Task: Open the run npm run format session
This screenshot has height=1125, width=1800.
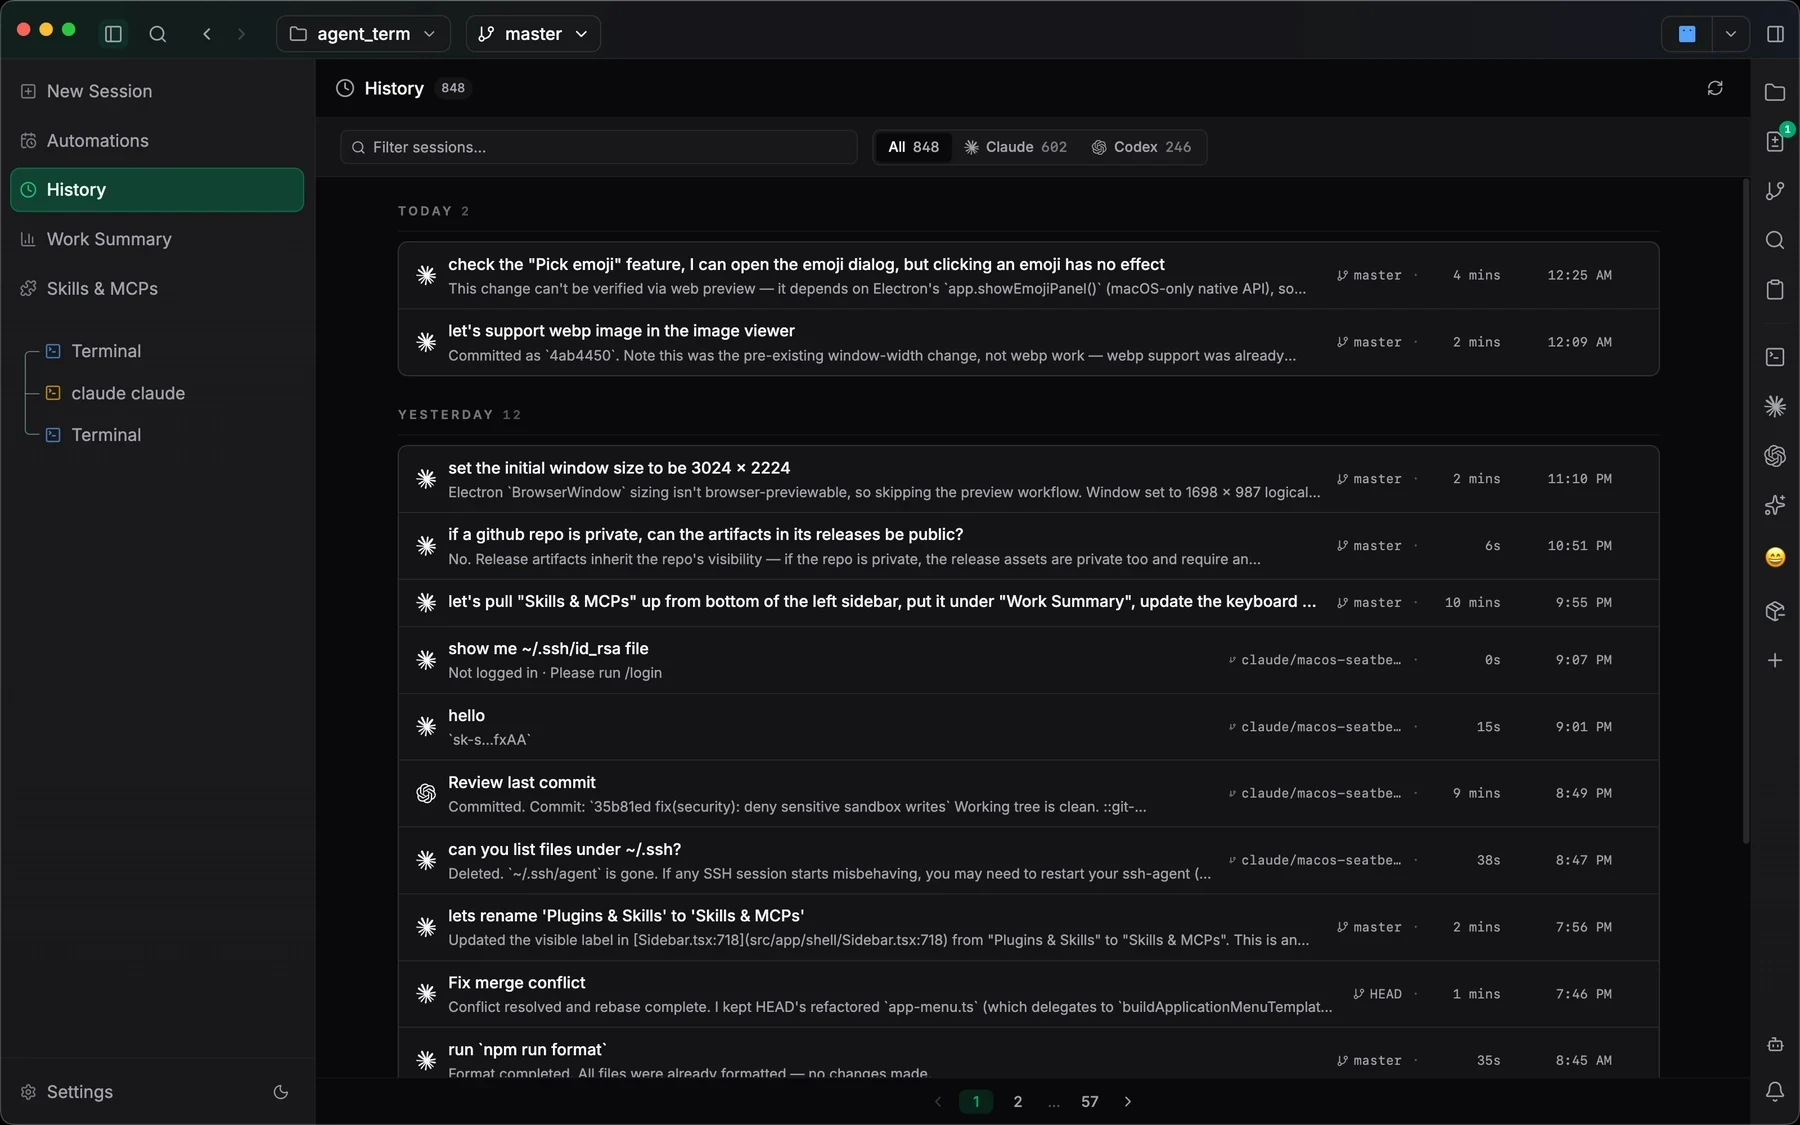Action: coord(1028,1055)
